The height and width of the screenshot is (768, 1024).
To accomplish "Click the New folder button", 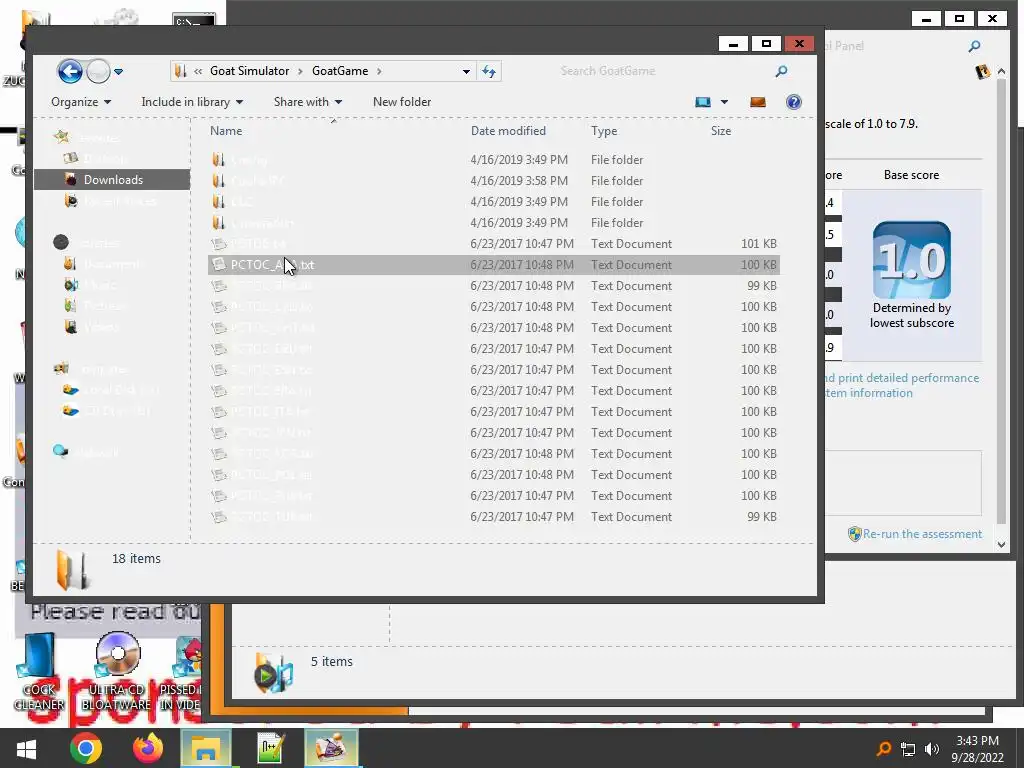I will 402,102.
